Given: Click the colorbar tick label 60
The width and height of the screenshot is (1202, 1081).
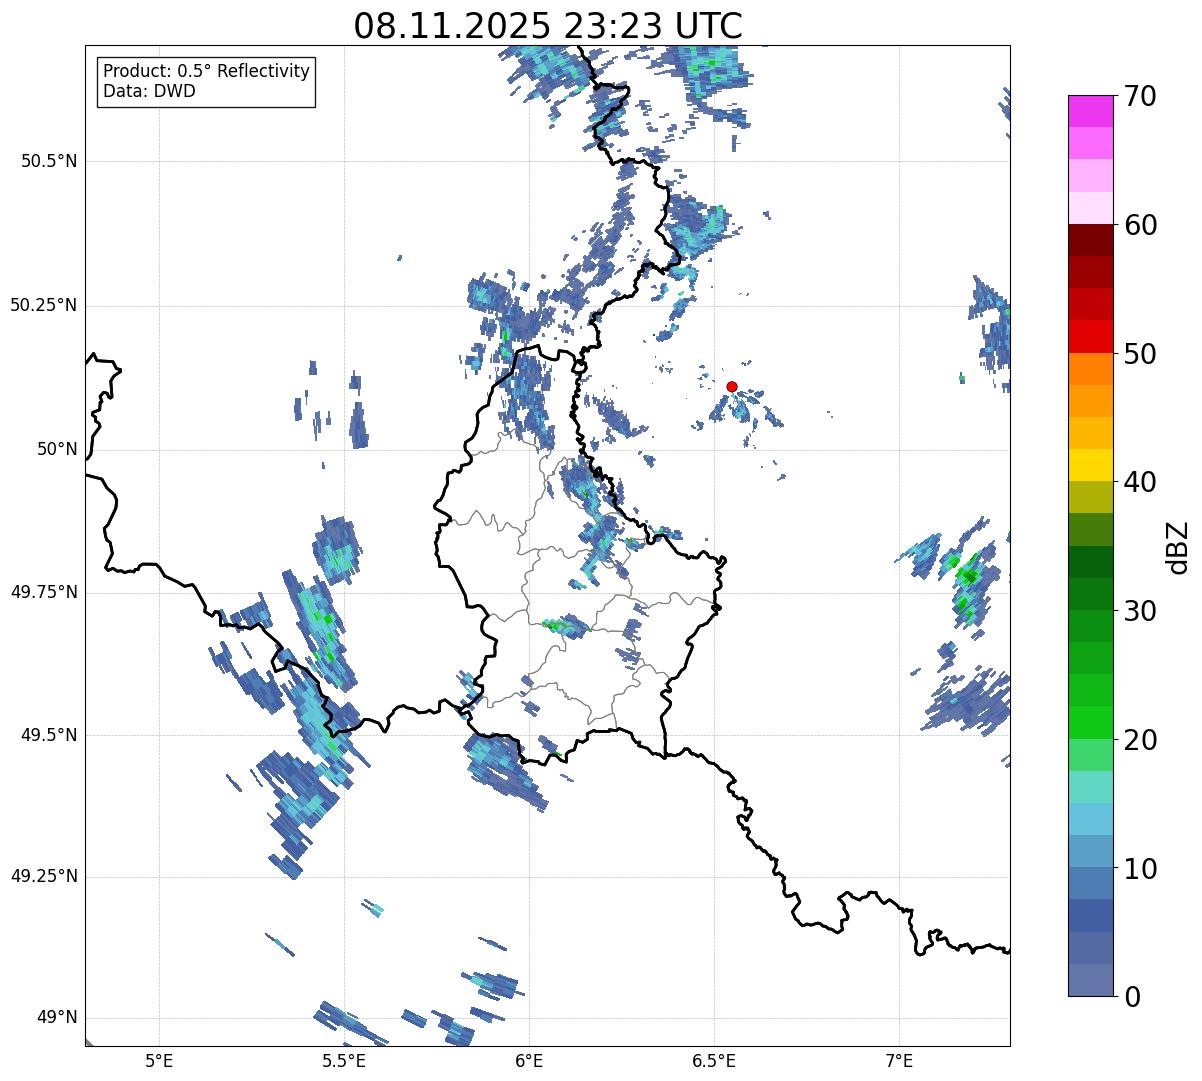Looking at the screenshot, I should 1140,225.
